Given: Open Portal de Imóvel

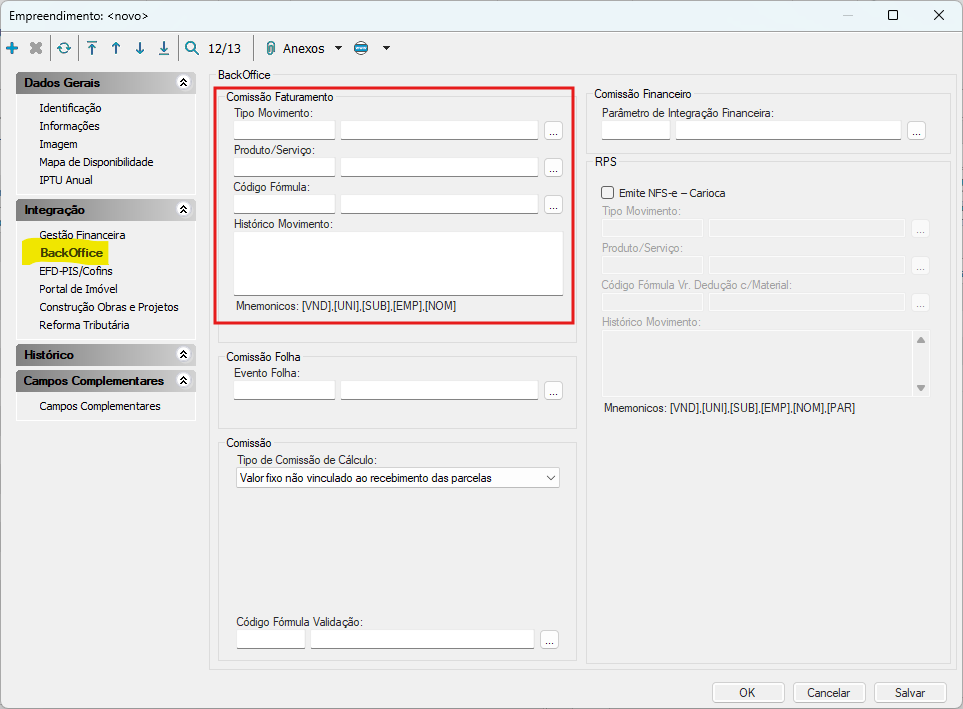Looking at the screenshot, I should click(78, 289).
